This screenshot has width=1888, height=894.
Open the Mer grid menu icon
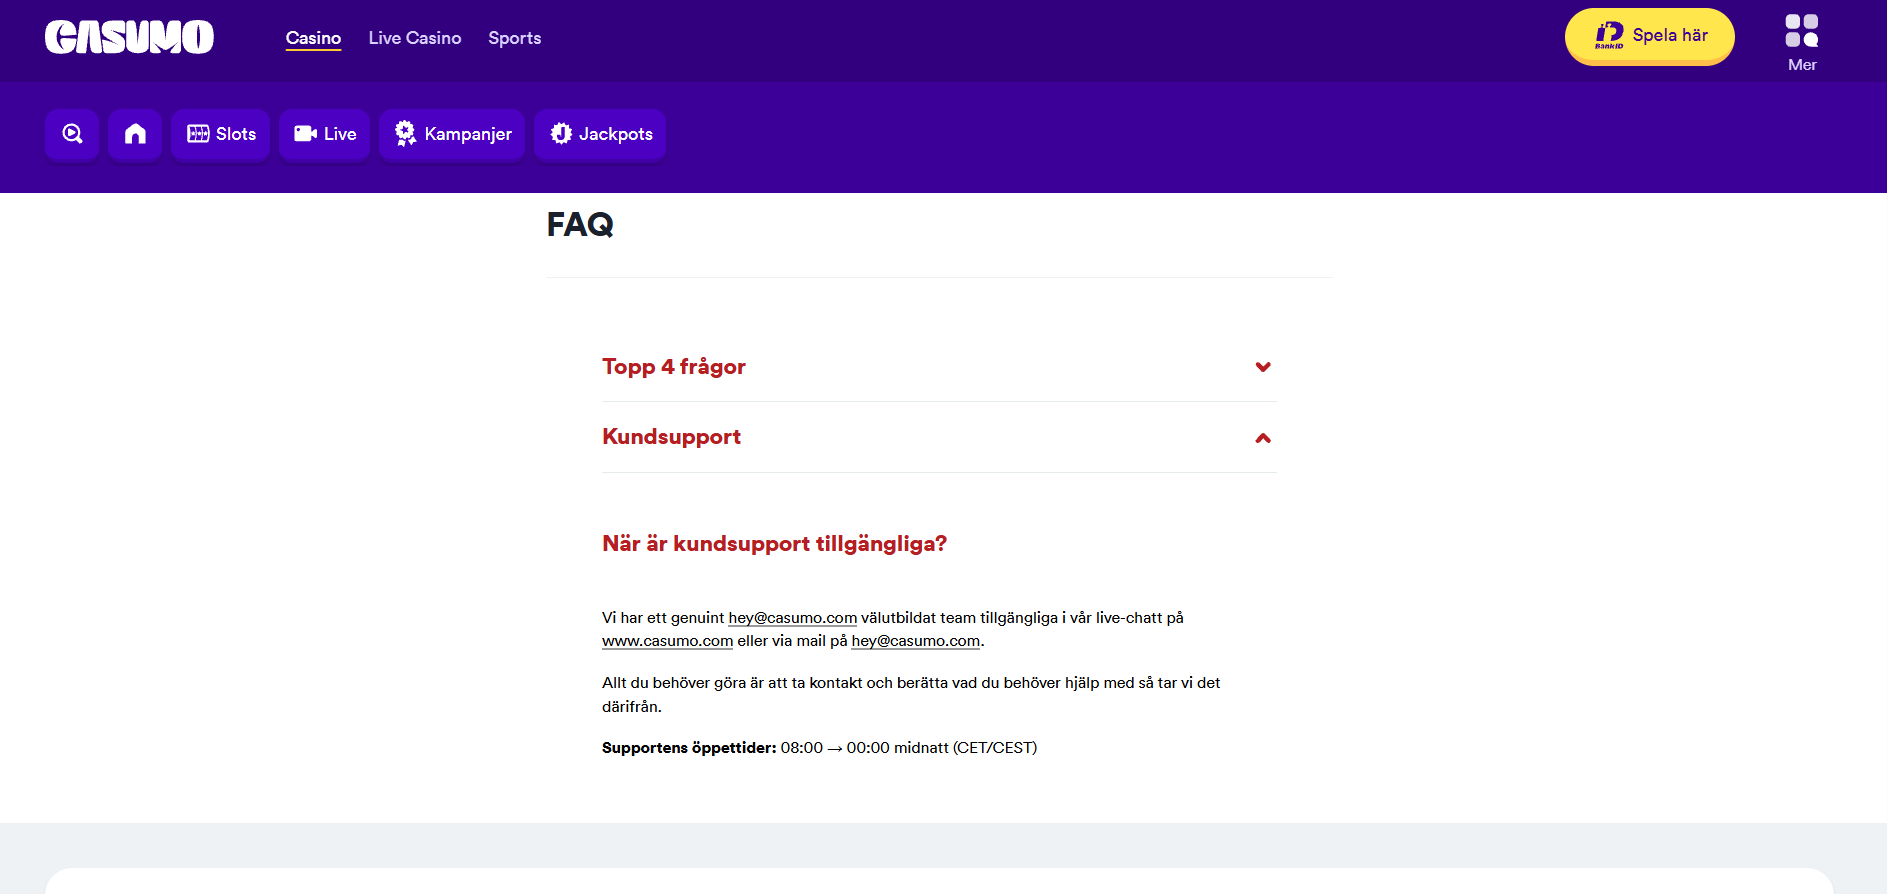coord(1802,31)
